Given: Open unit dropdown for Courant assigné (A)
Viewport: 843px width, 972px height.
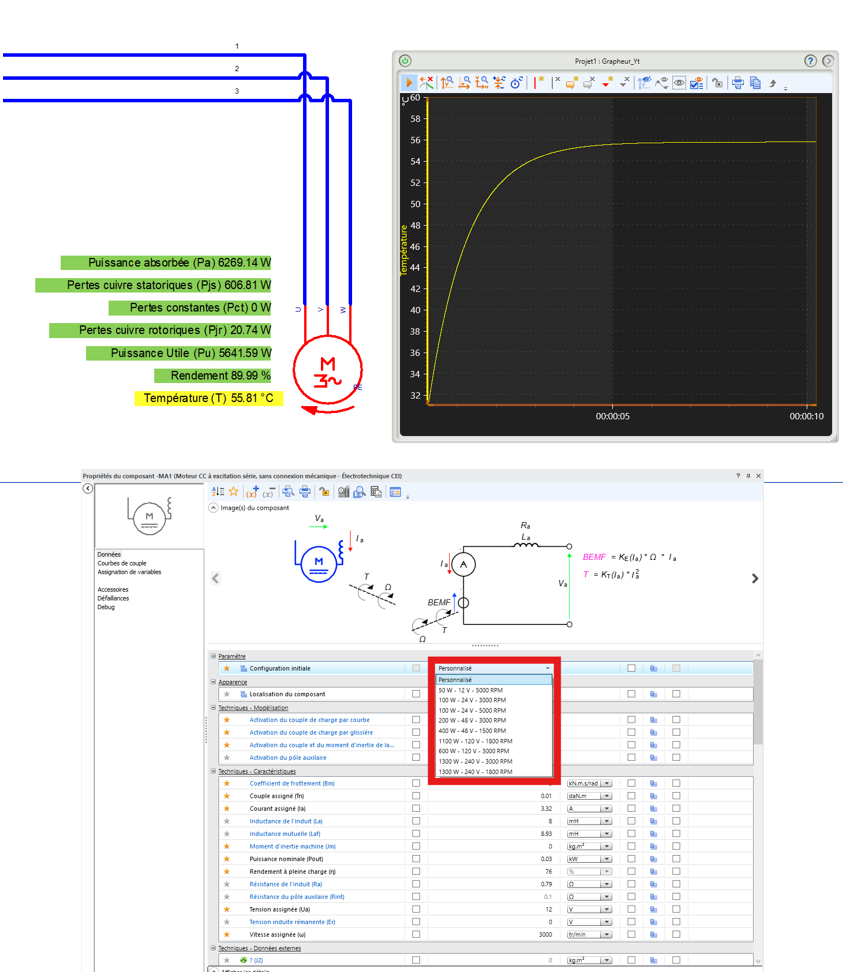Looking at the screenshot, I should point(606,809).
